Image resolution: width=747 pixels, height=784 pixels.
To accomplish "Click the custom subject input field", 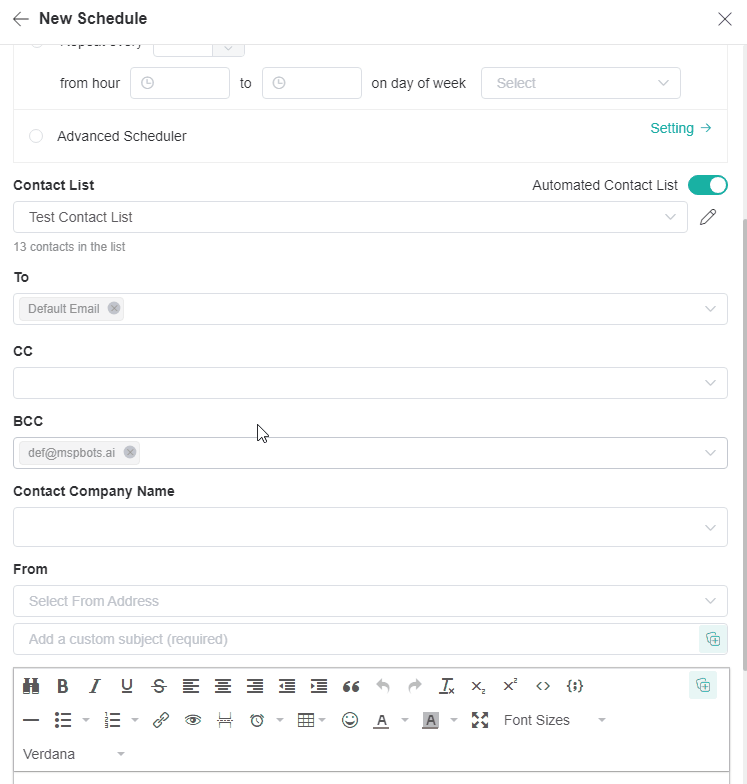I will pos(355,639).
